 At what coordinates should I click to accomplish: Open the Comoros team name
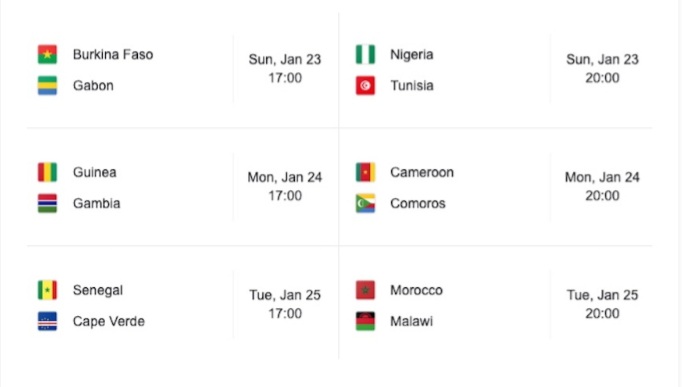418,204
